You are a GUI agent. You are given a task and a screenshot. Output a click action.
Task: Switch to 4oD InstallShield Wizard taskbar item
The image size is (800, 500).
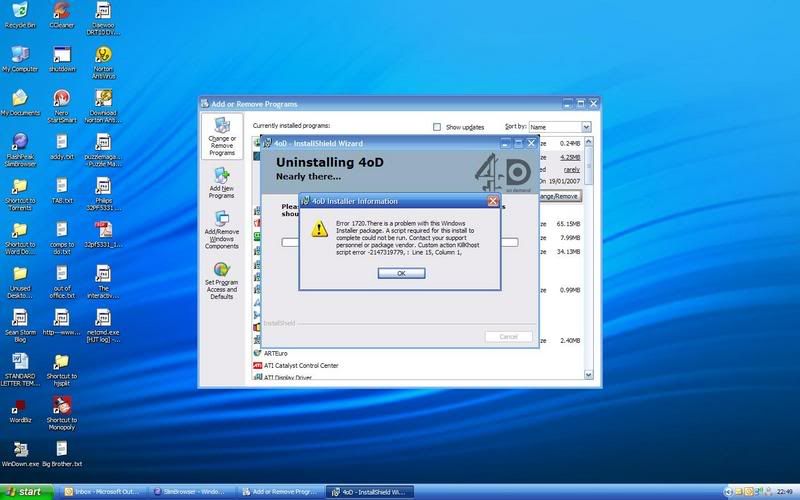pos(370,492)
